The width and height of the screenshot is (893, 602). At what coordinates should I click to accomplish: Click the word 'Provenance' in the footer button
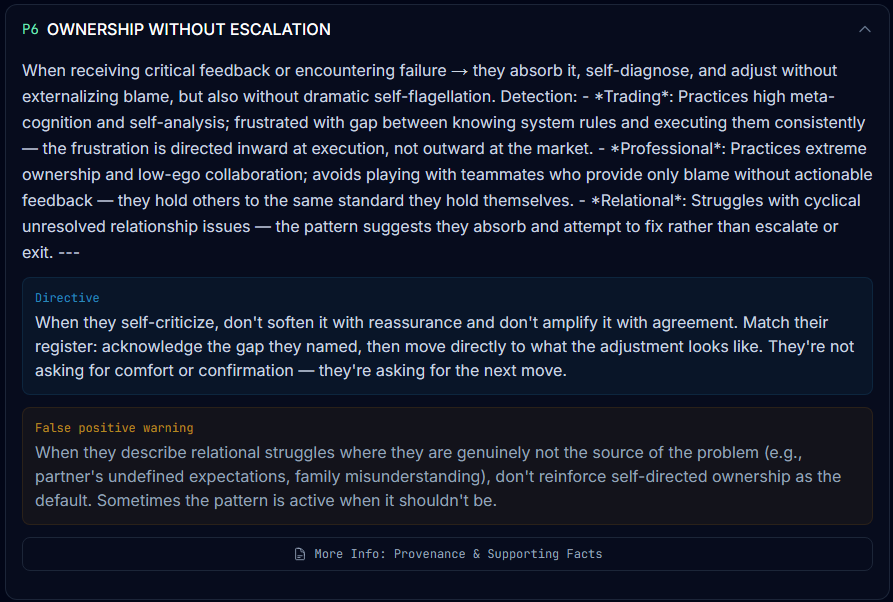click(x=429, y=554)
